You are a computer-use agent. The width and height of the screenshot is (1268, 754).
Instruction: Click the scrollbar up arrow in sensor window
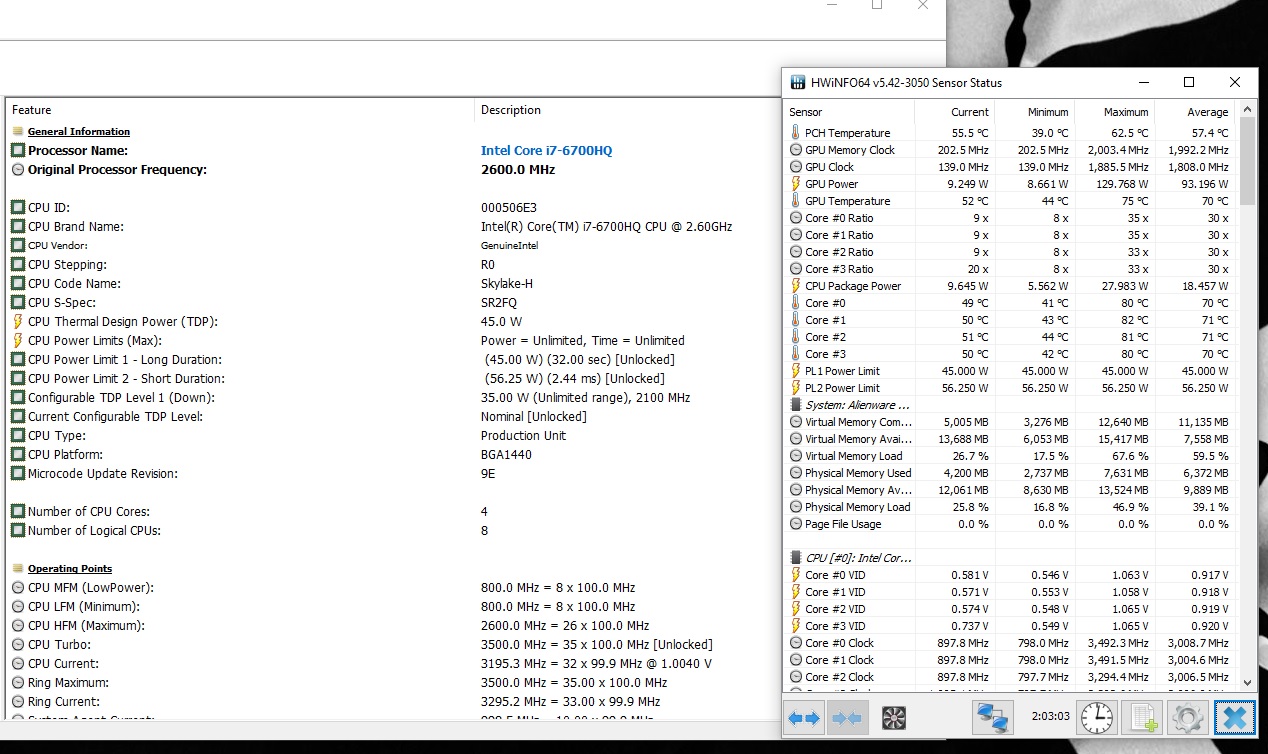pos(1246,109)
